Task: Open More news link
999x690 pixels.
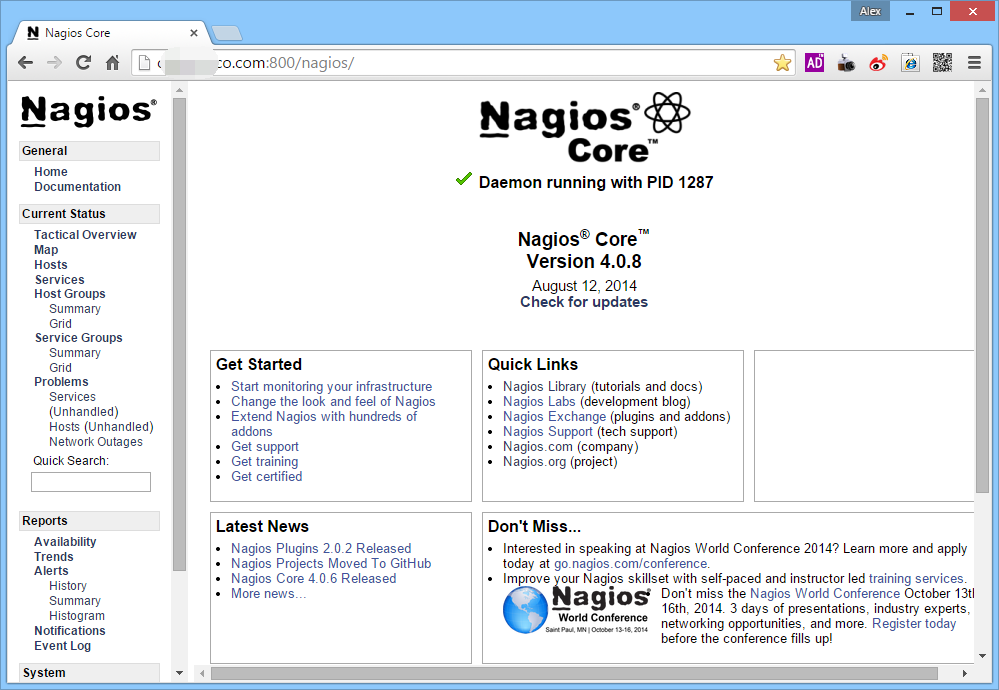Action: pyautogui.click(x=268, y=593)
